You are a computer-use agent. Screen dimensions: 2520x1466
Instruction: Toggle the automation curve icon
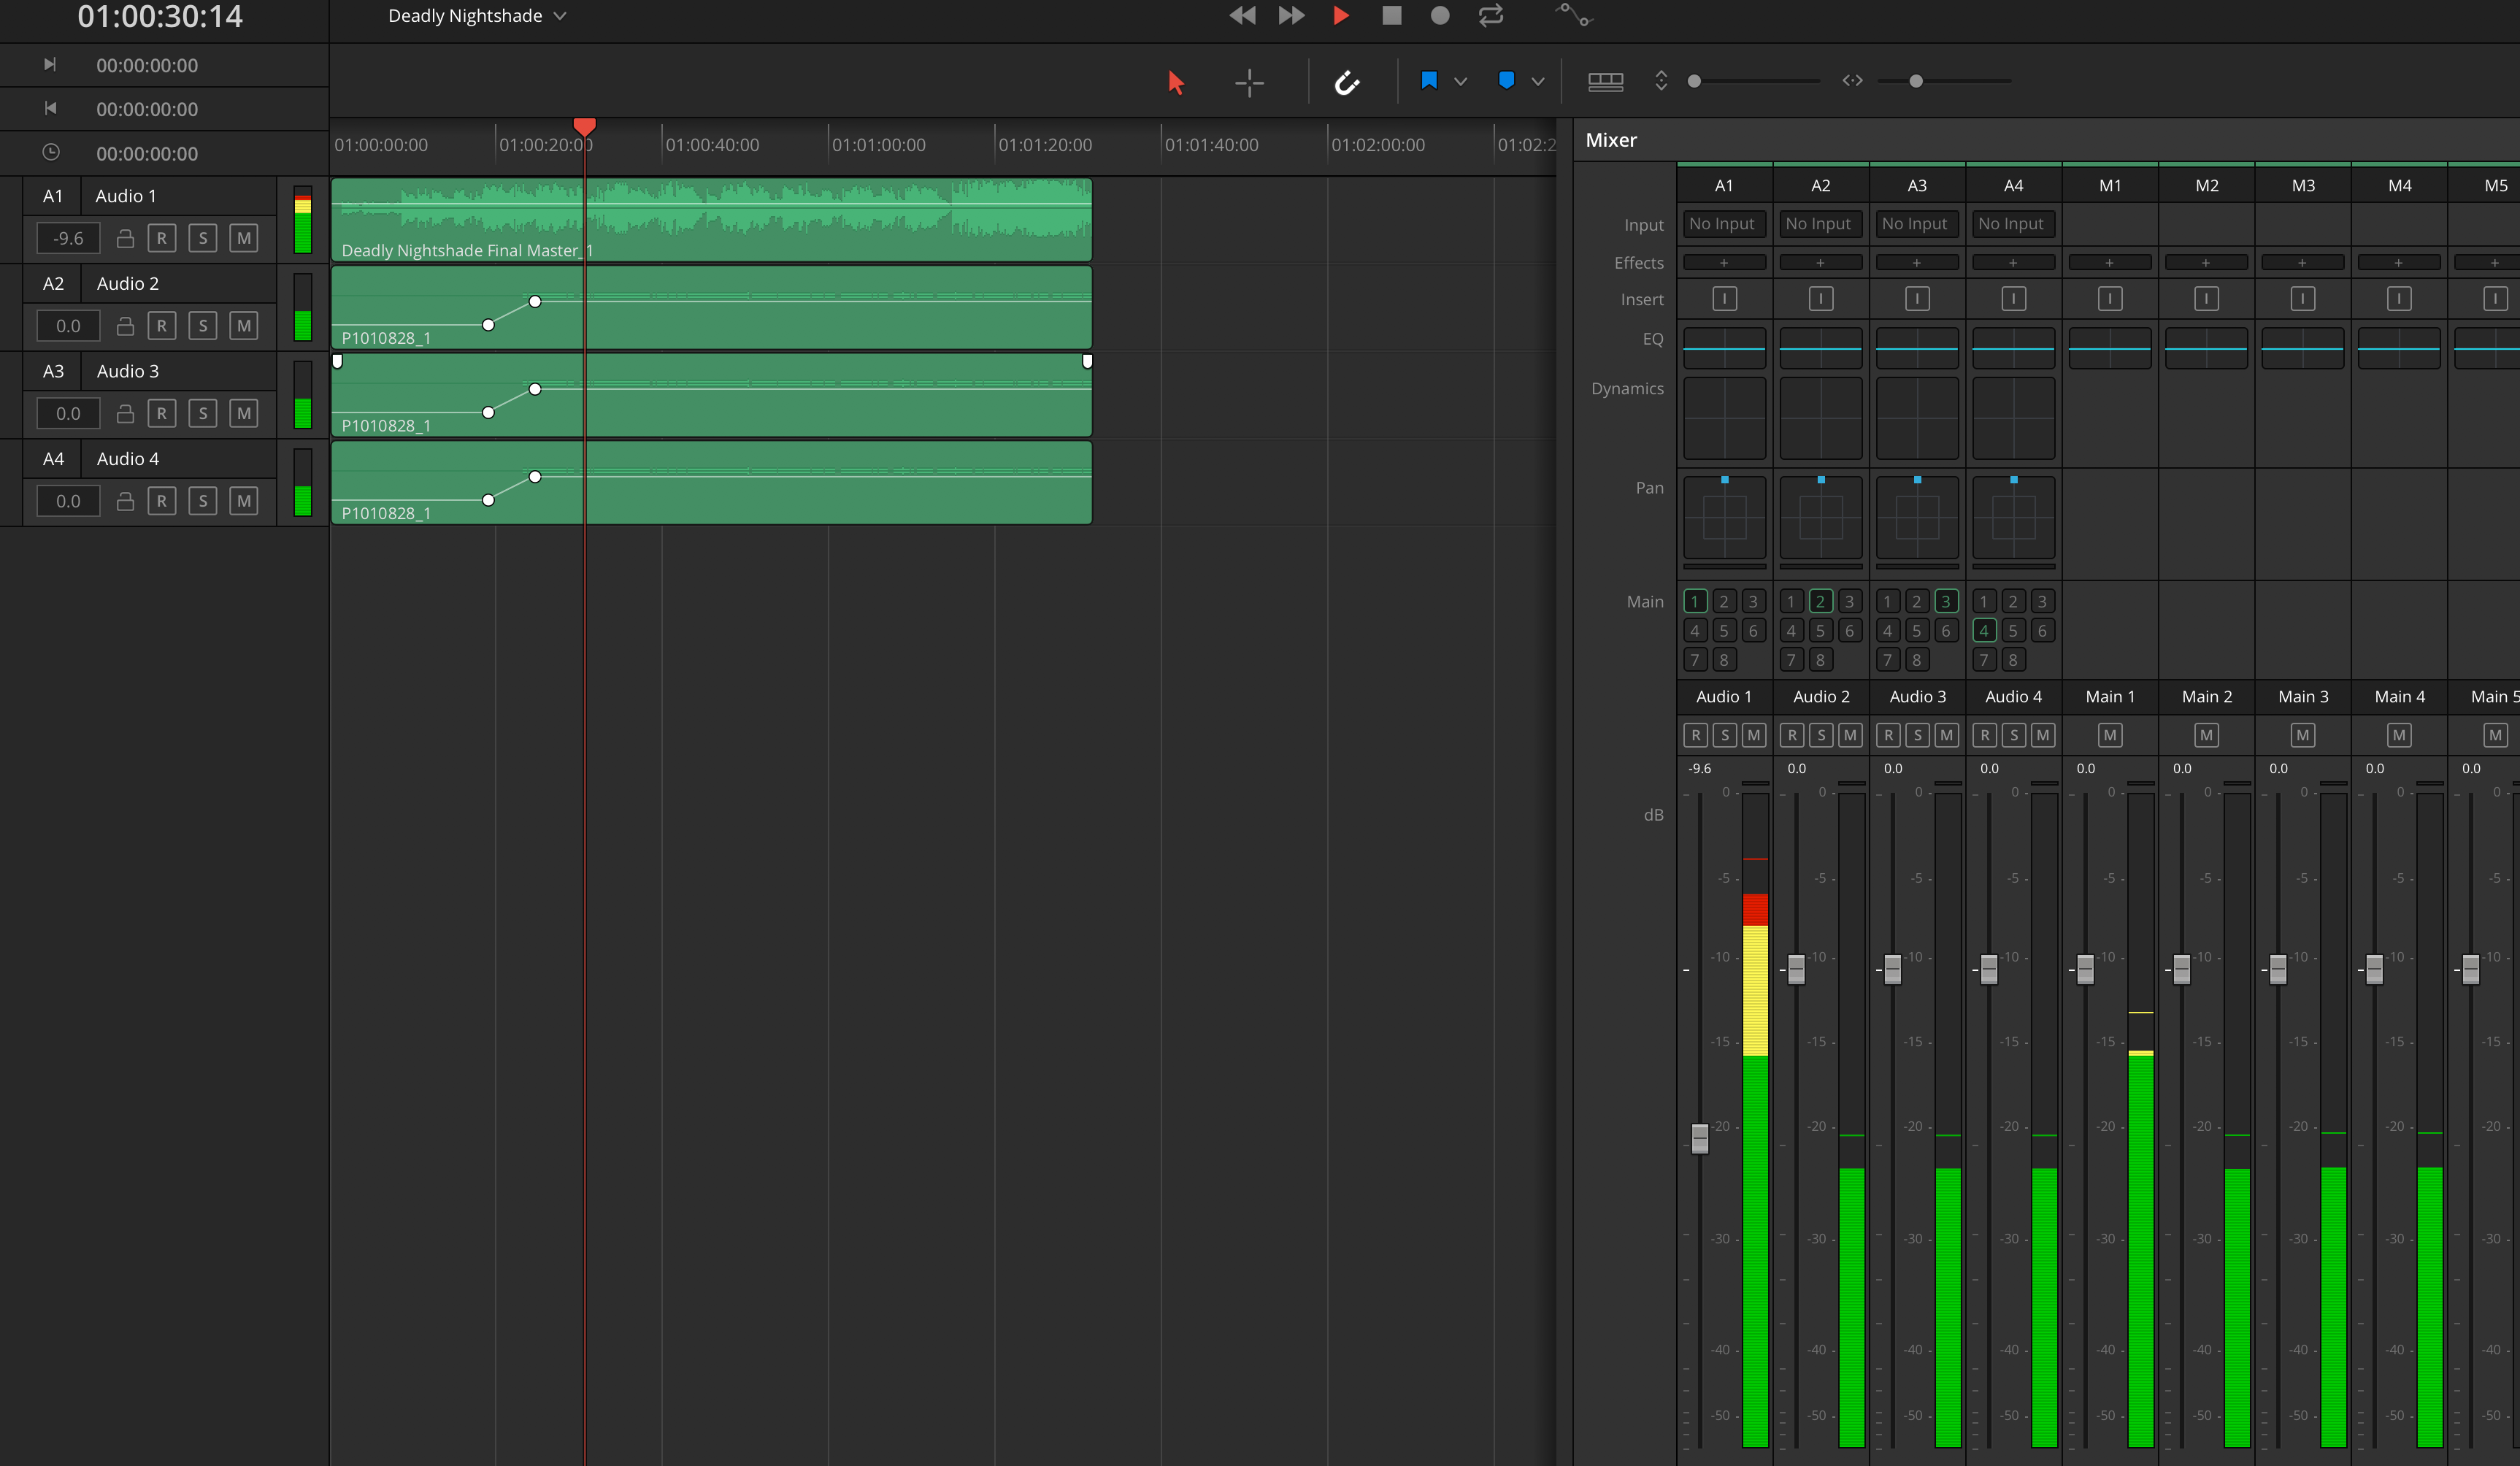click(1573, 15)
